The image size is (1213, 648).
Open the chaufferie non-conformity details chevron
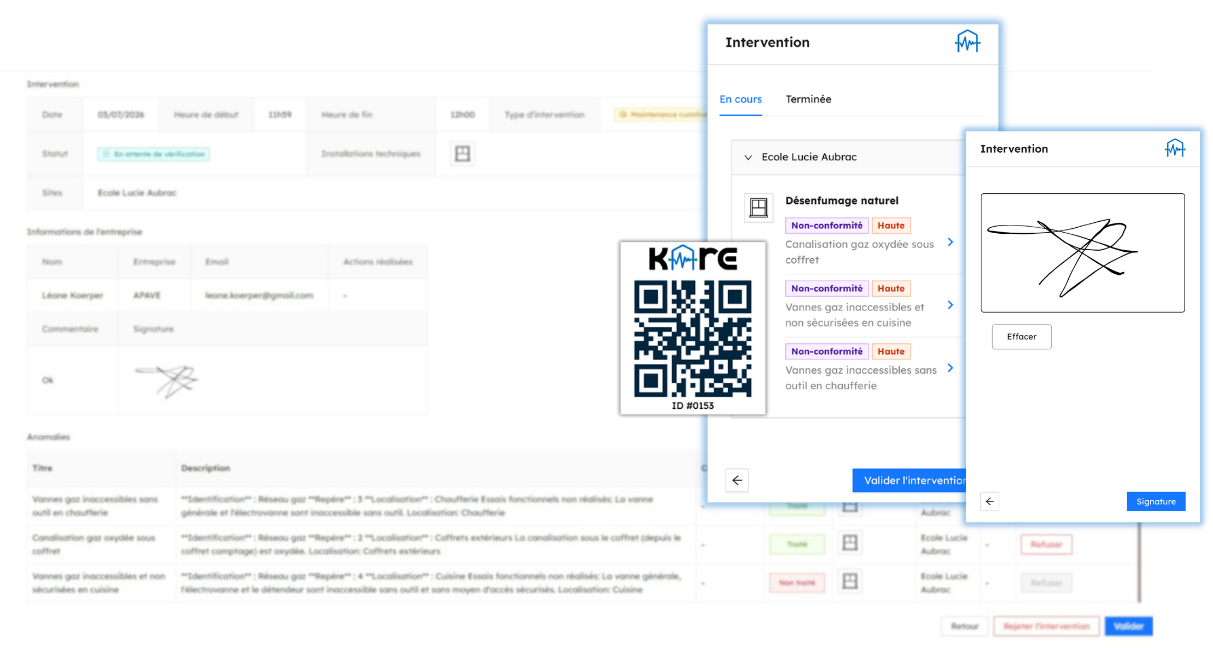[x=950, y=368]
